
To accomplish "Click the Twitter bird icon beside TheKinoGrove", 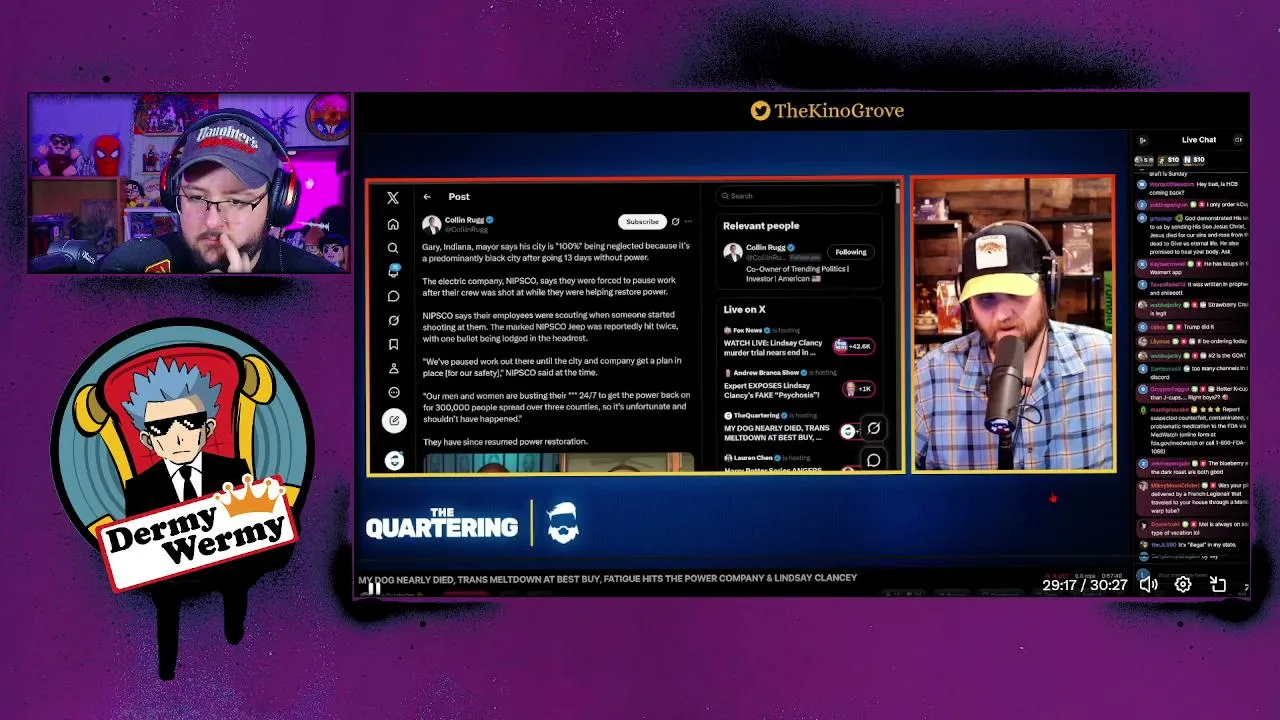I will pos(760,111).
